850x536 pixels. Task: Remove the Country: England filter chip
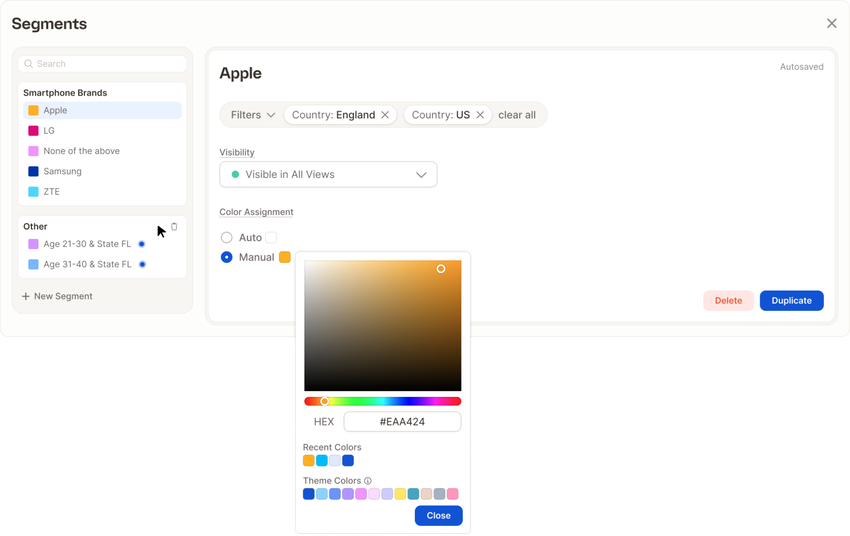pos(385,115)
